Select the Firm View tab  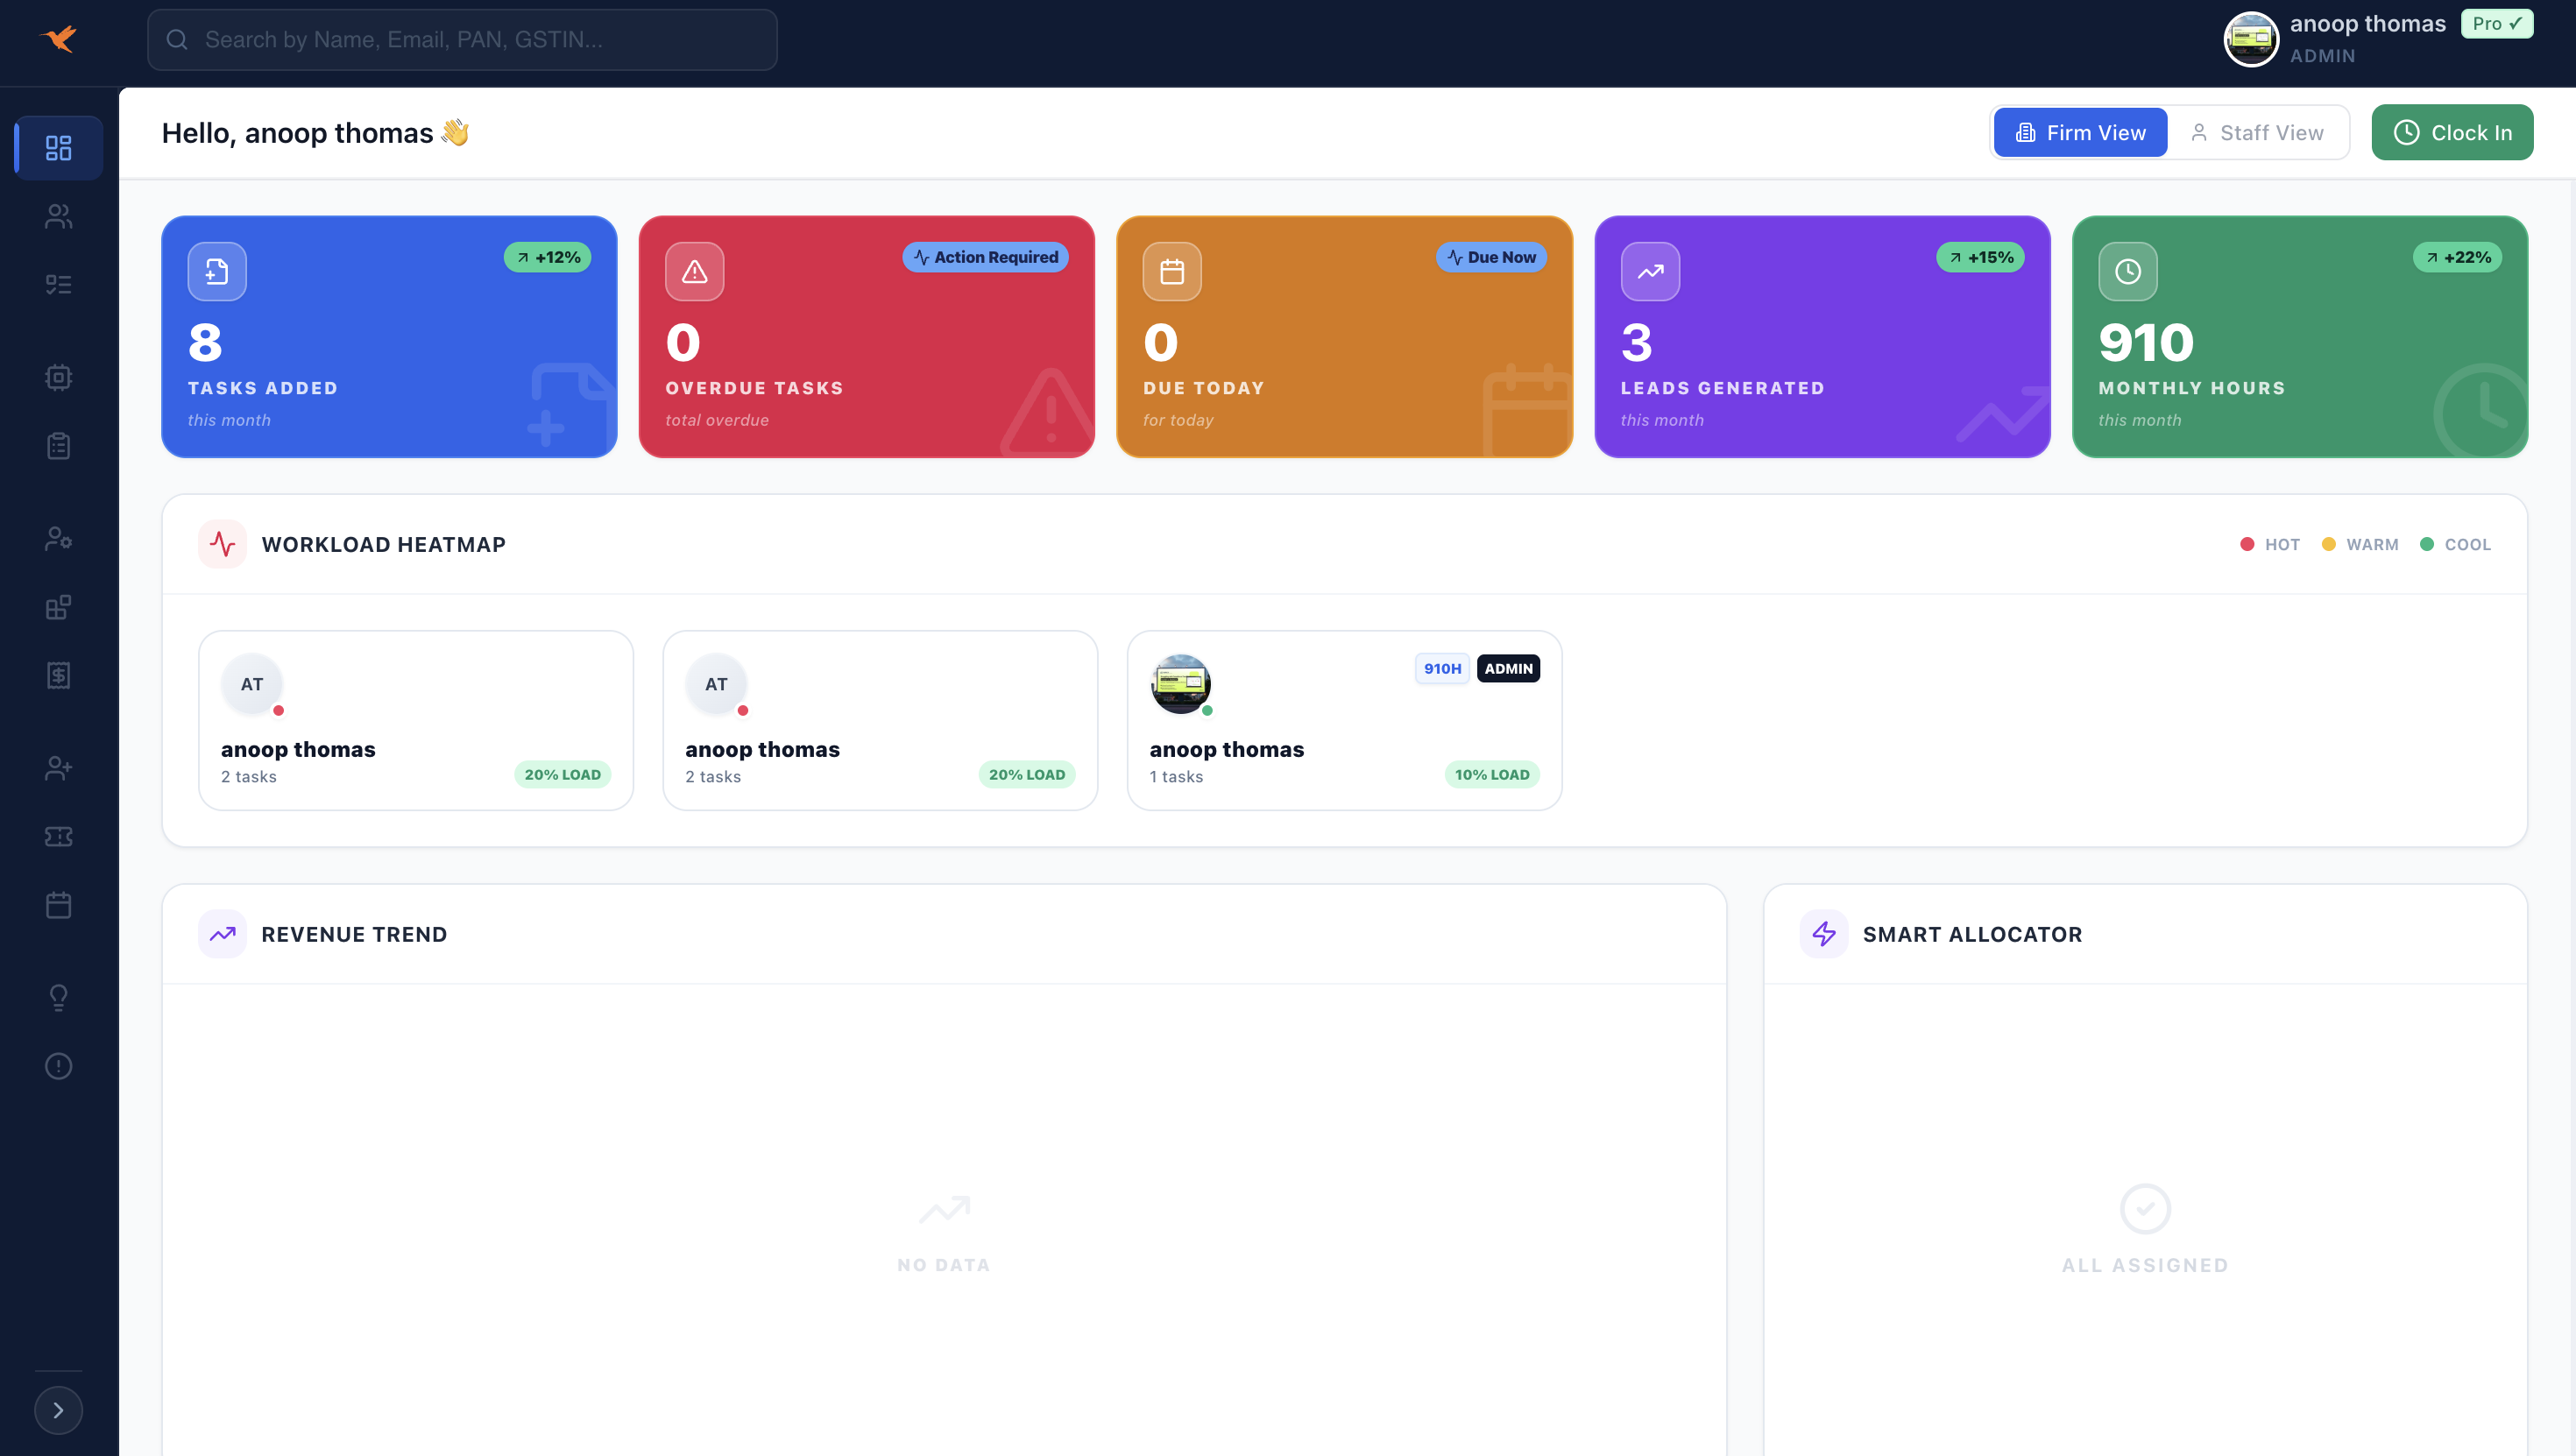pyautogui.click(x=2079, y=131)
